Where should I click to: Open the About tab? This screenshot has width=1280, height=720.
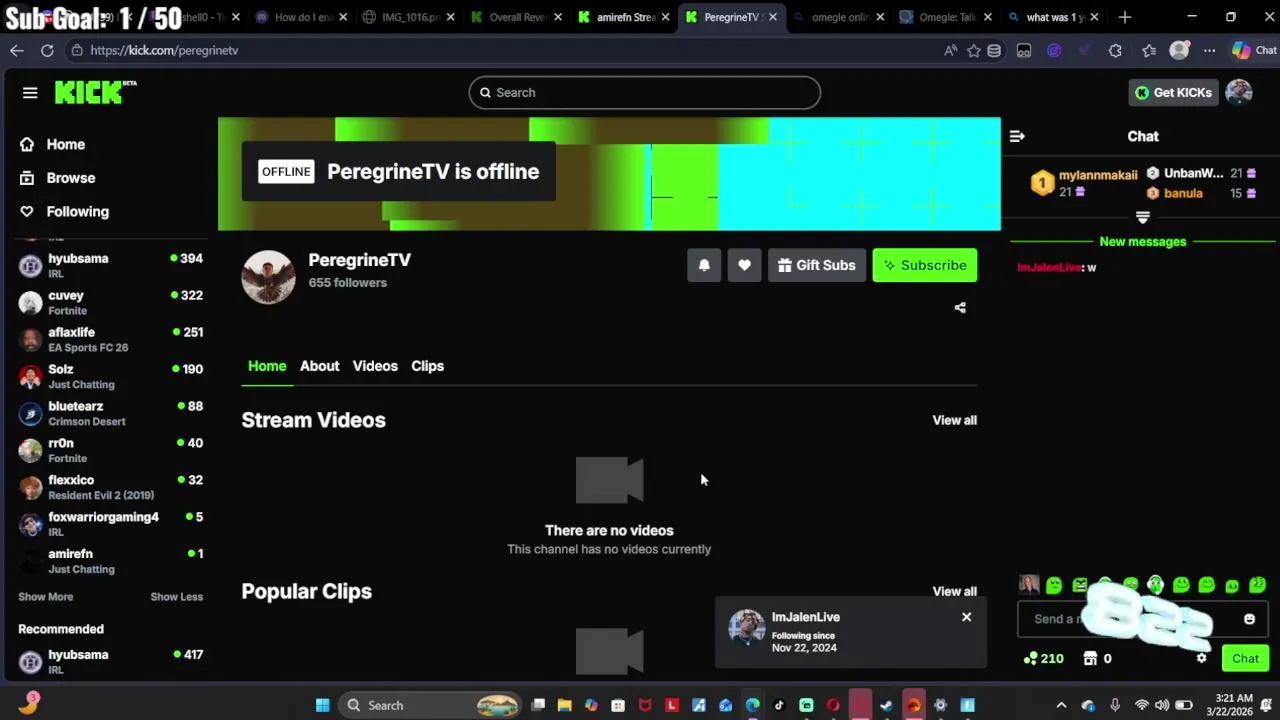coord(319,366)
